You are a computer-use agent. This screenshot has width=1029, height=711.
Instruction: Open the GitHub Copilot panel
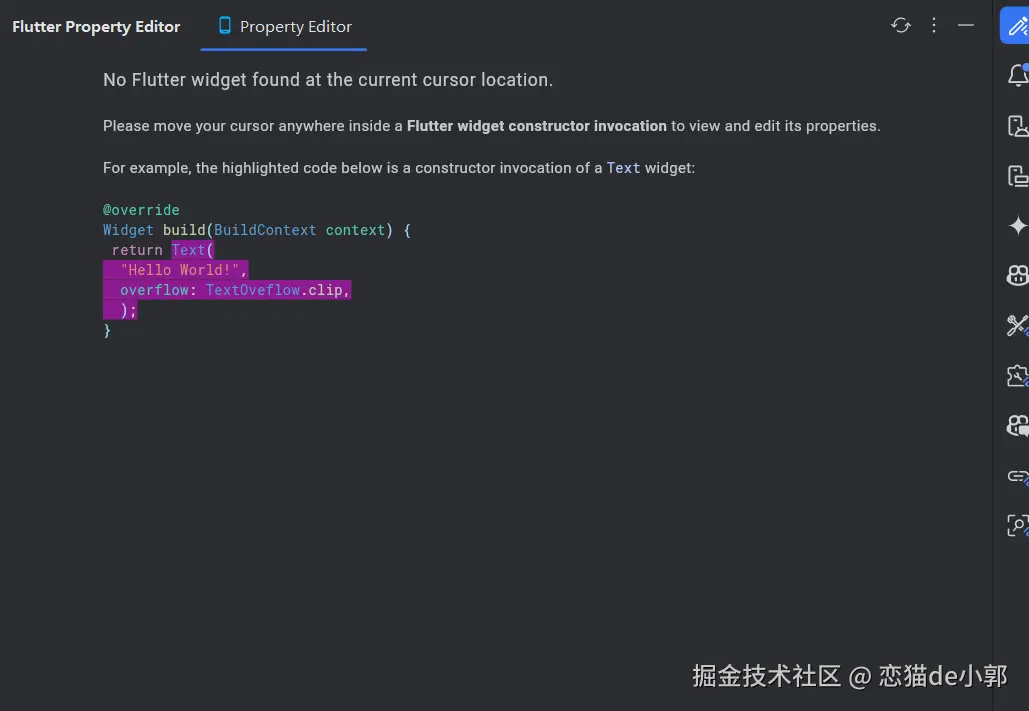click(x=1017, y=276)
